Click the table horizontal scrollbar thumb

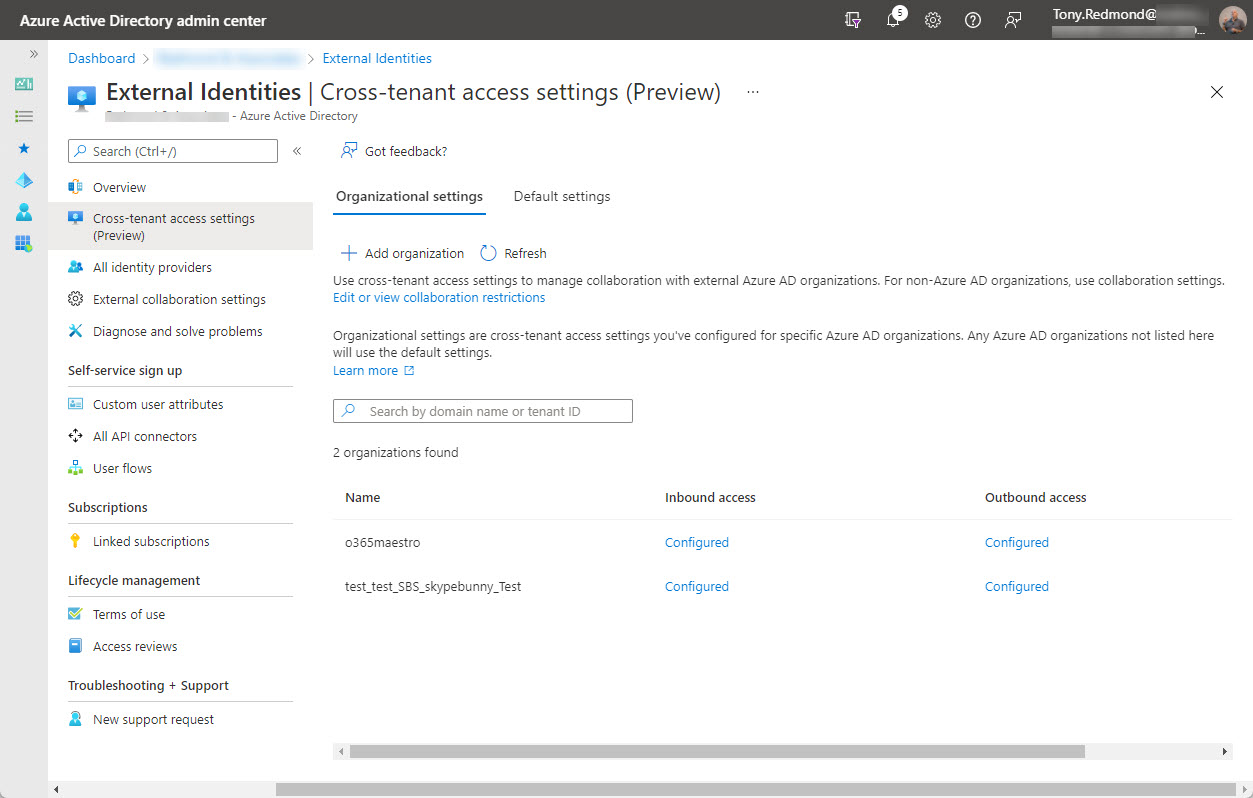pyautogui.click(x=717, y=751)
